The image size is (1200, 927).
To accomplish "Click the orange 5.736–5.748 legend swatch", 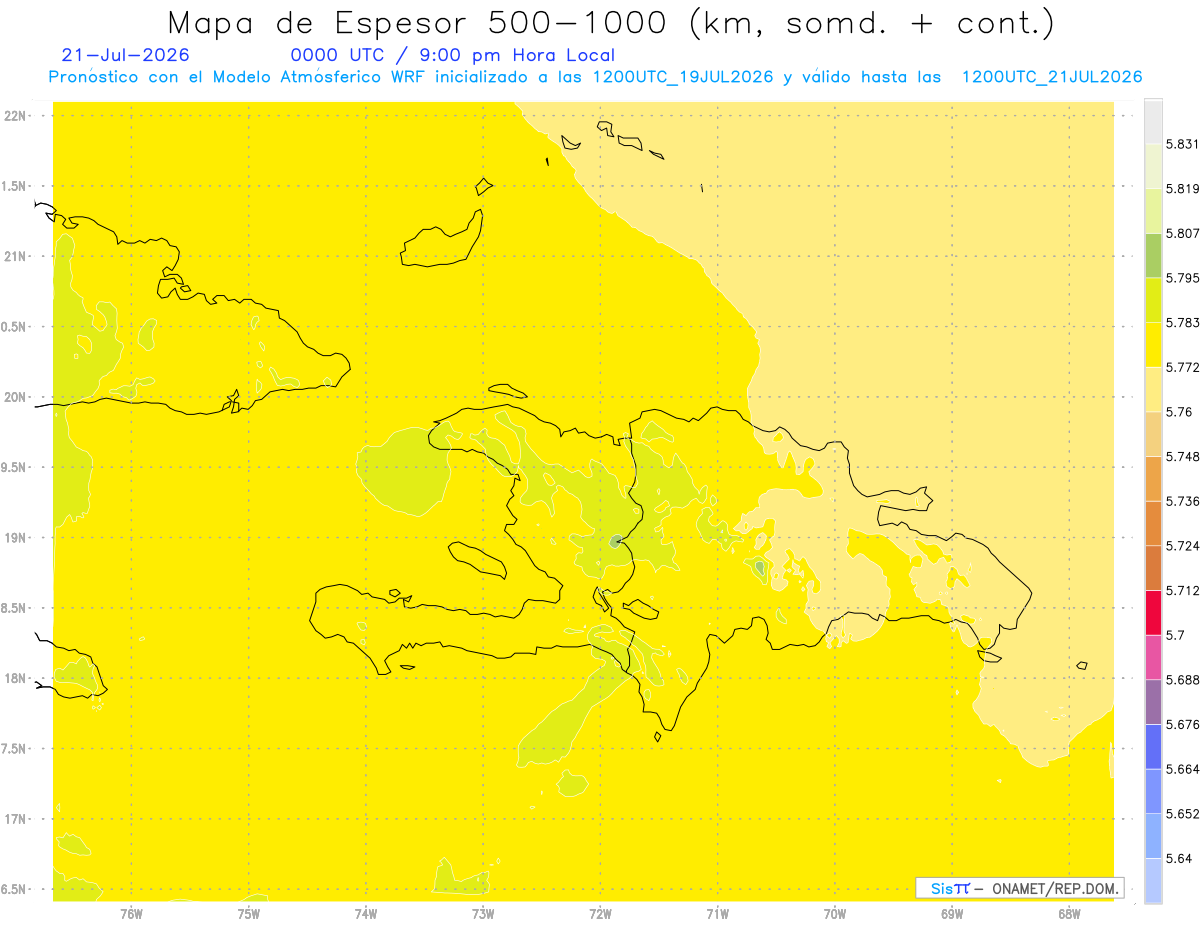I will pyautogui.click(x=1153, y=478).
